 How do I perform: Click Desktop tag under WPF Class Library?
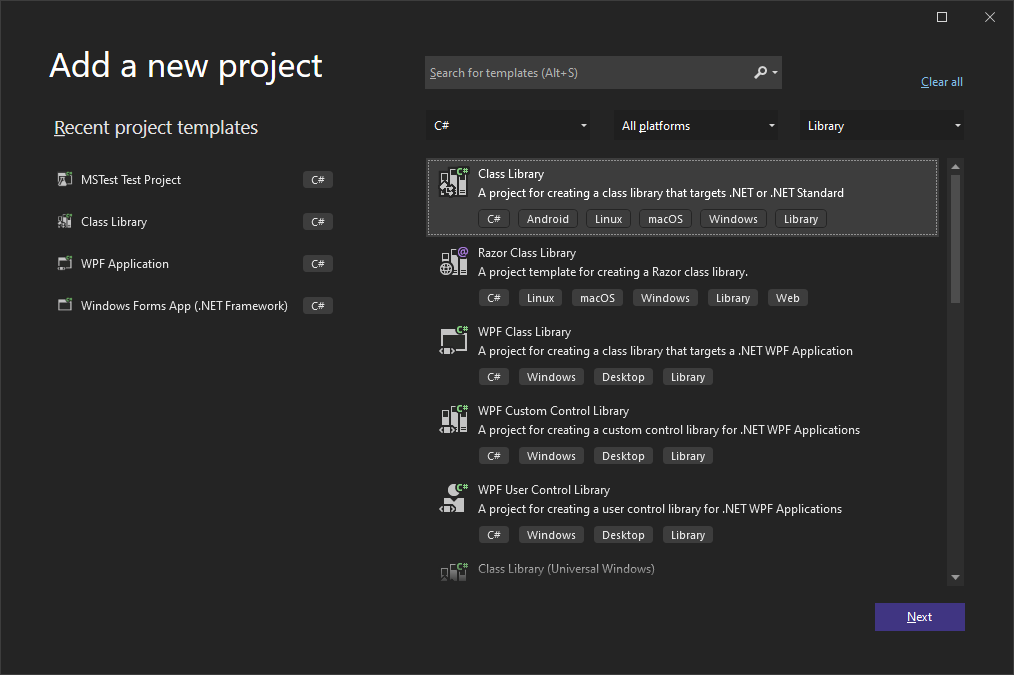click(623, 377)
